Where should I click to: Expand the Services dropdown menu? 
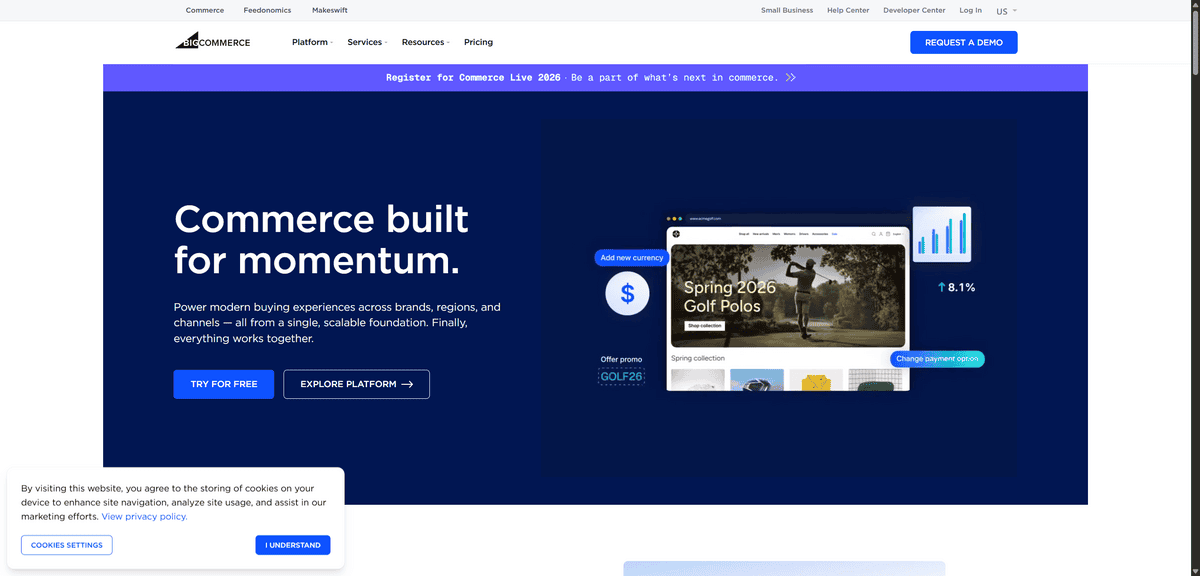365,42
